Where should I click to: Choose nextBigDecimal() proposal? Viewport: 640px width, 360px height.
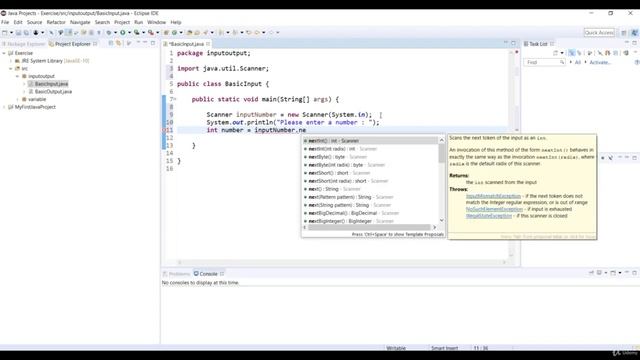370,213
